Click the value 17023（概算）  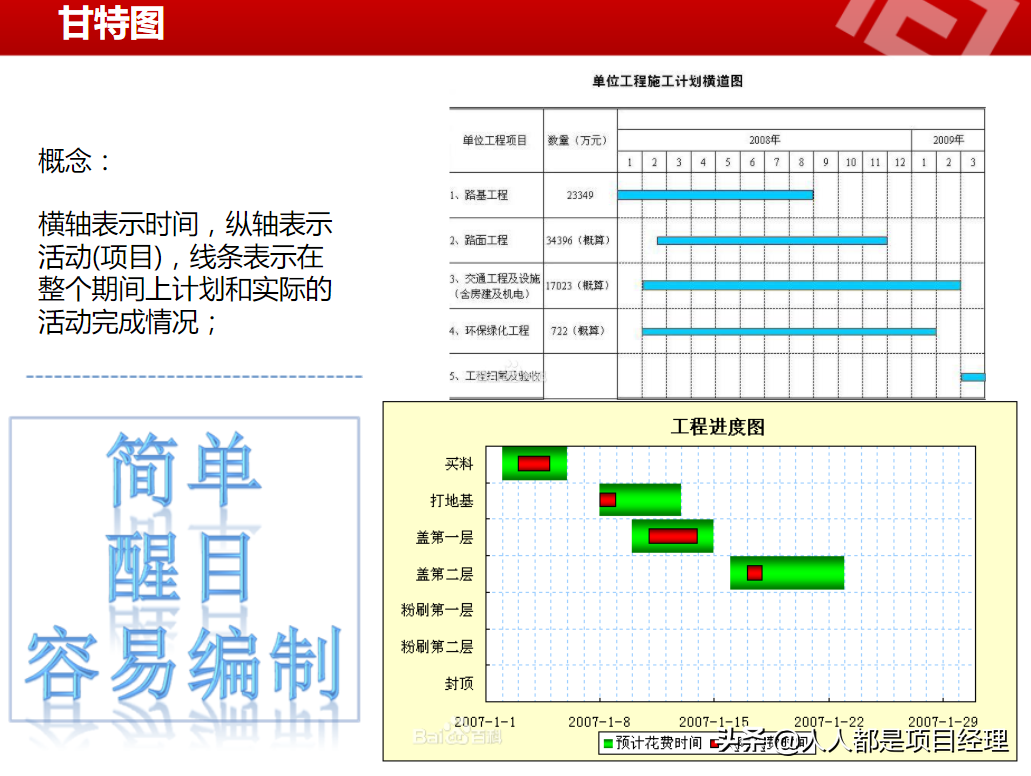[579, 285]
